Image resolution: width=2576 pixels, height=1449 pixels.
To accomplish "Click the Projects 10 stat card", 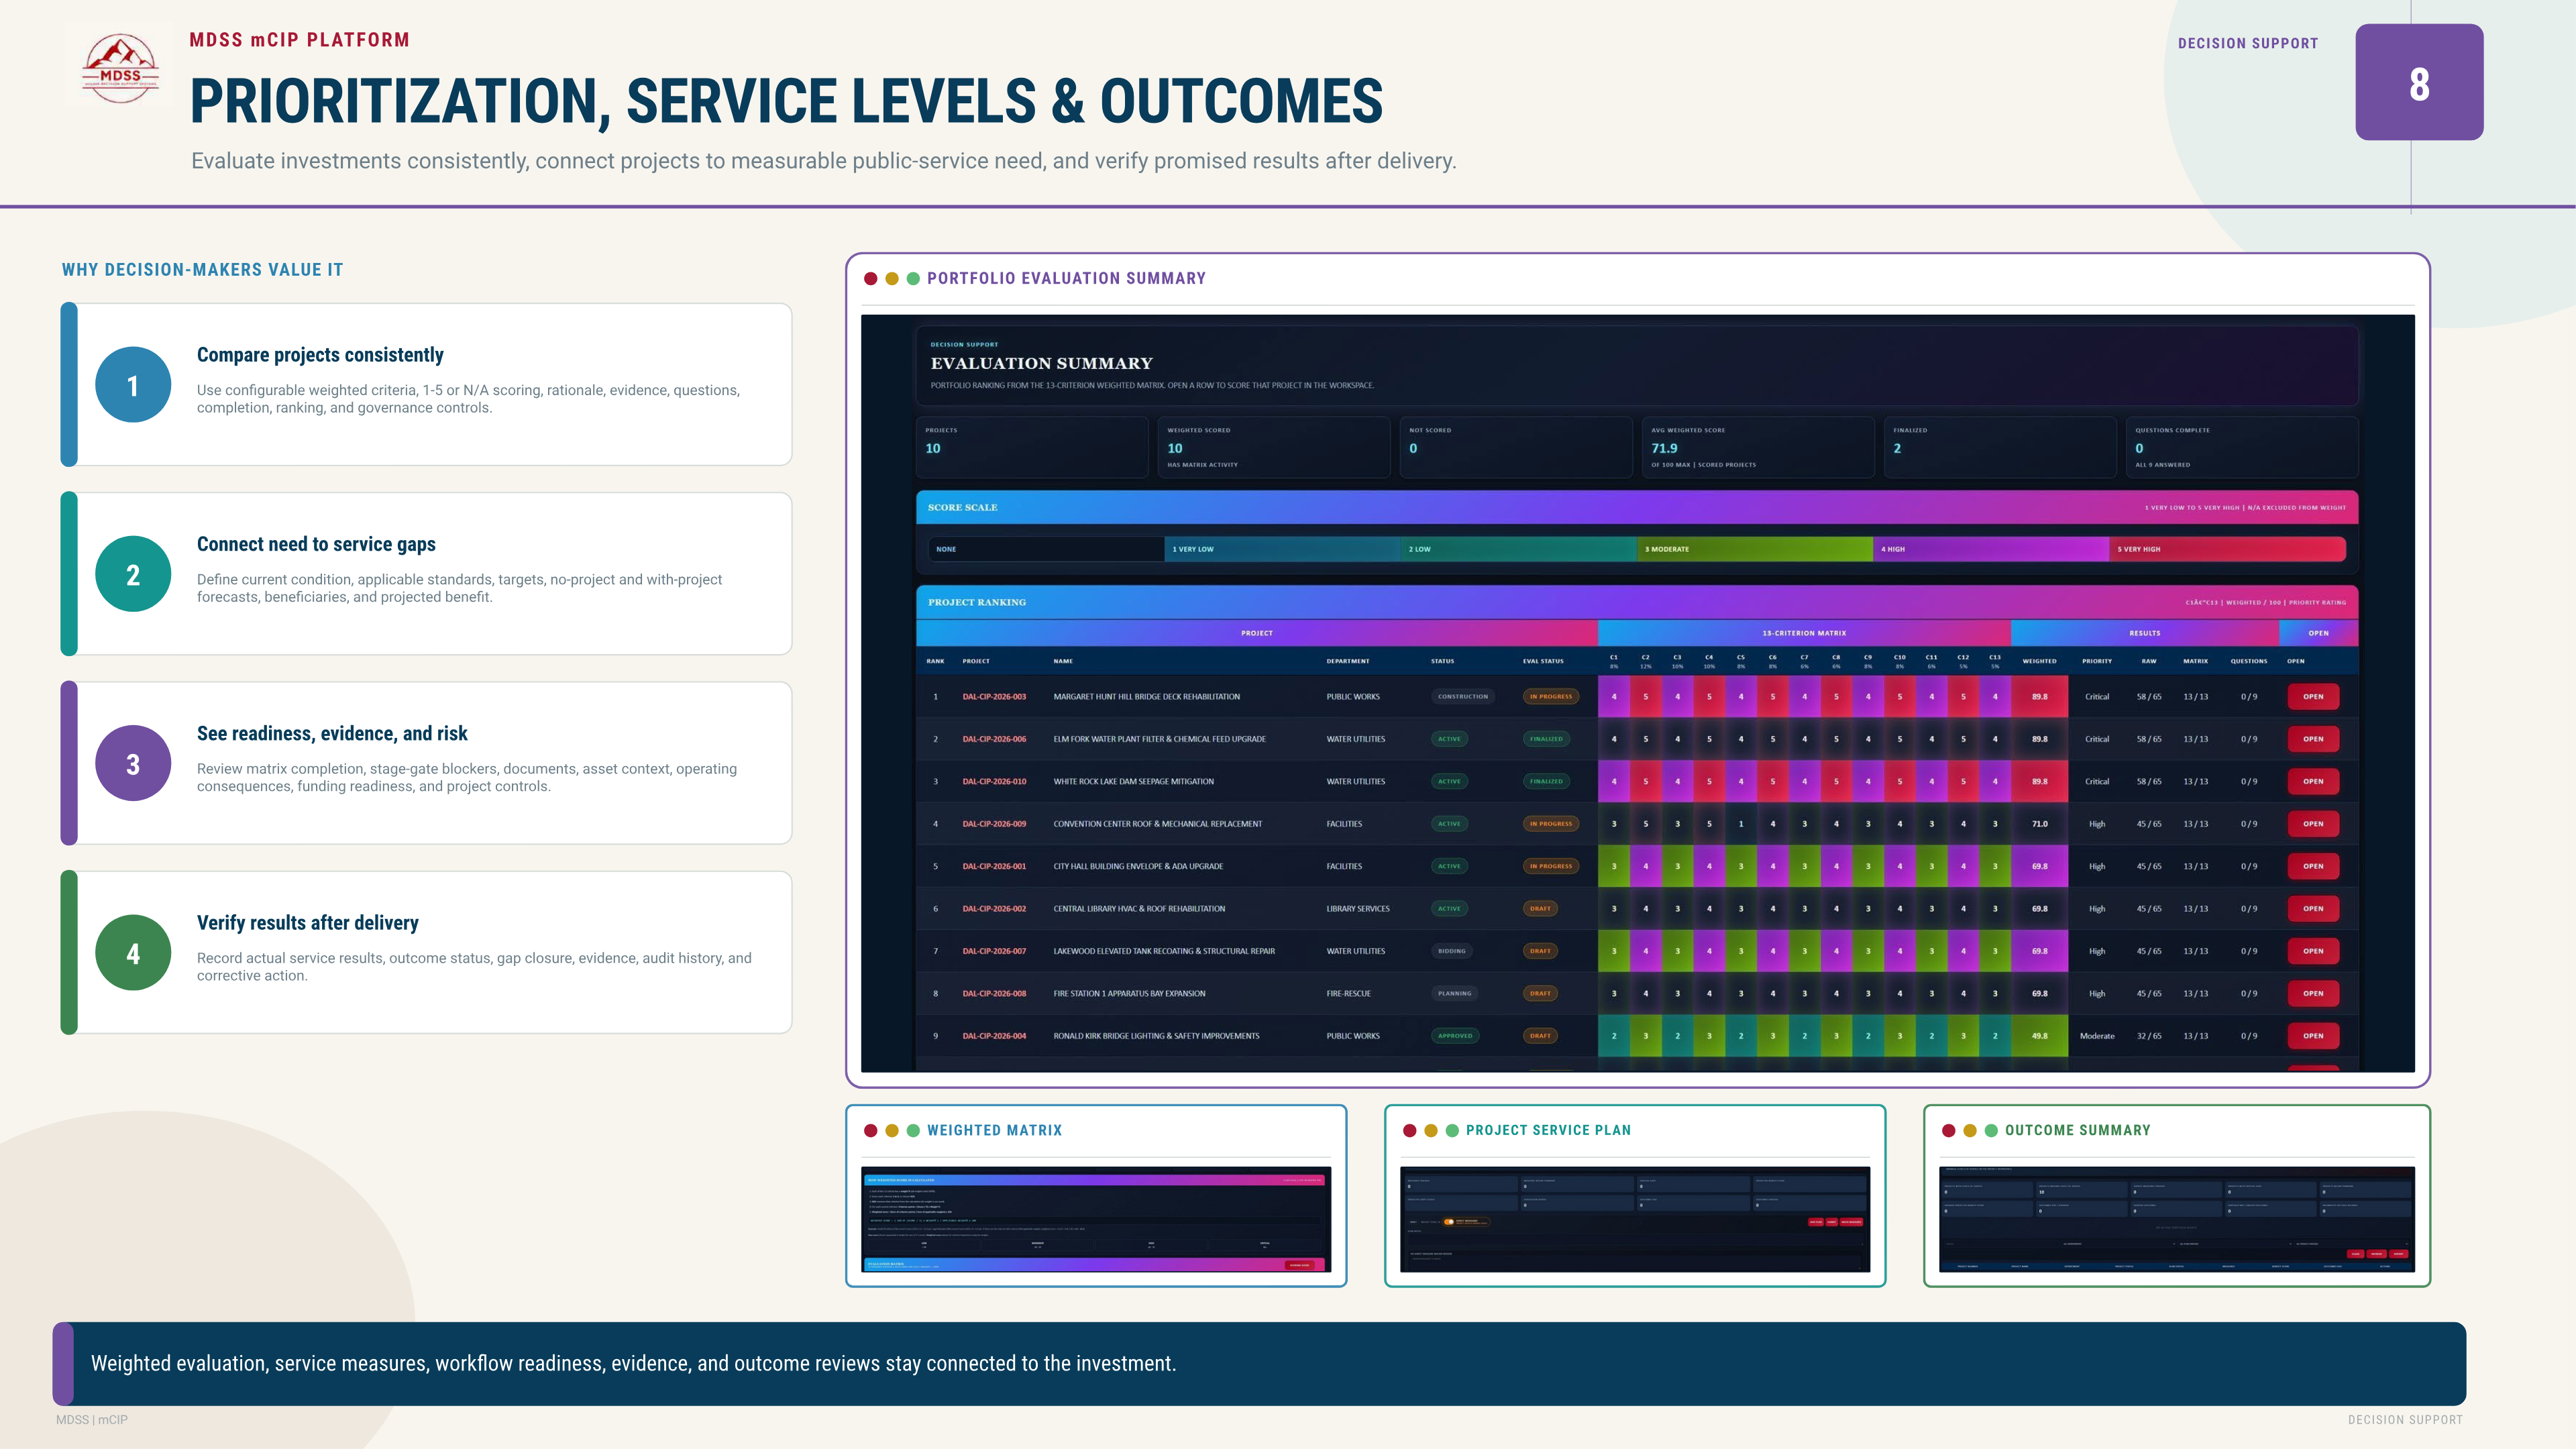I will pos(1032,447).
